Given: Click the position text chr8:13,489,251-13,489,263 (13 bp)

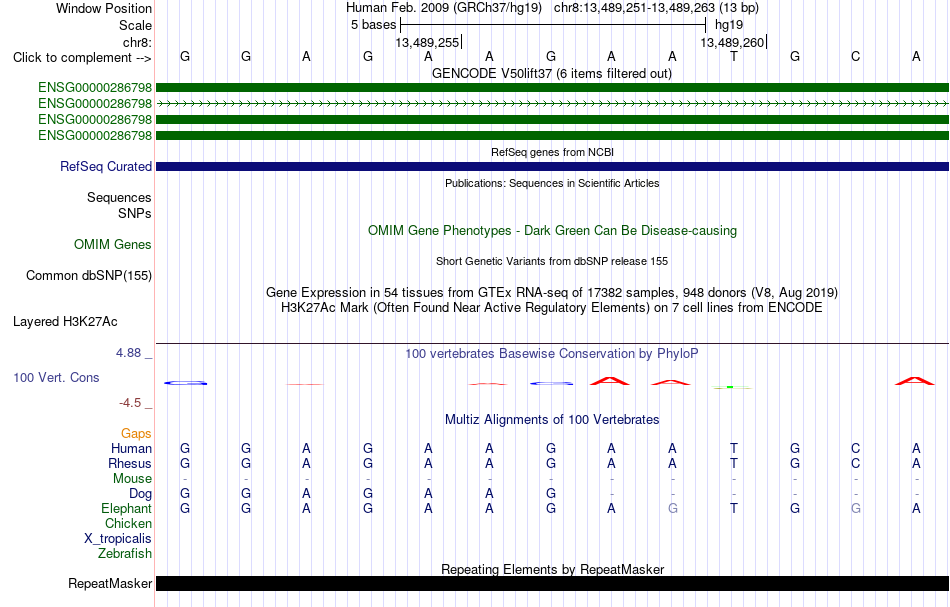Looking at the screenshot, I should (656, 8).
